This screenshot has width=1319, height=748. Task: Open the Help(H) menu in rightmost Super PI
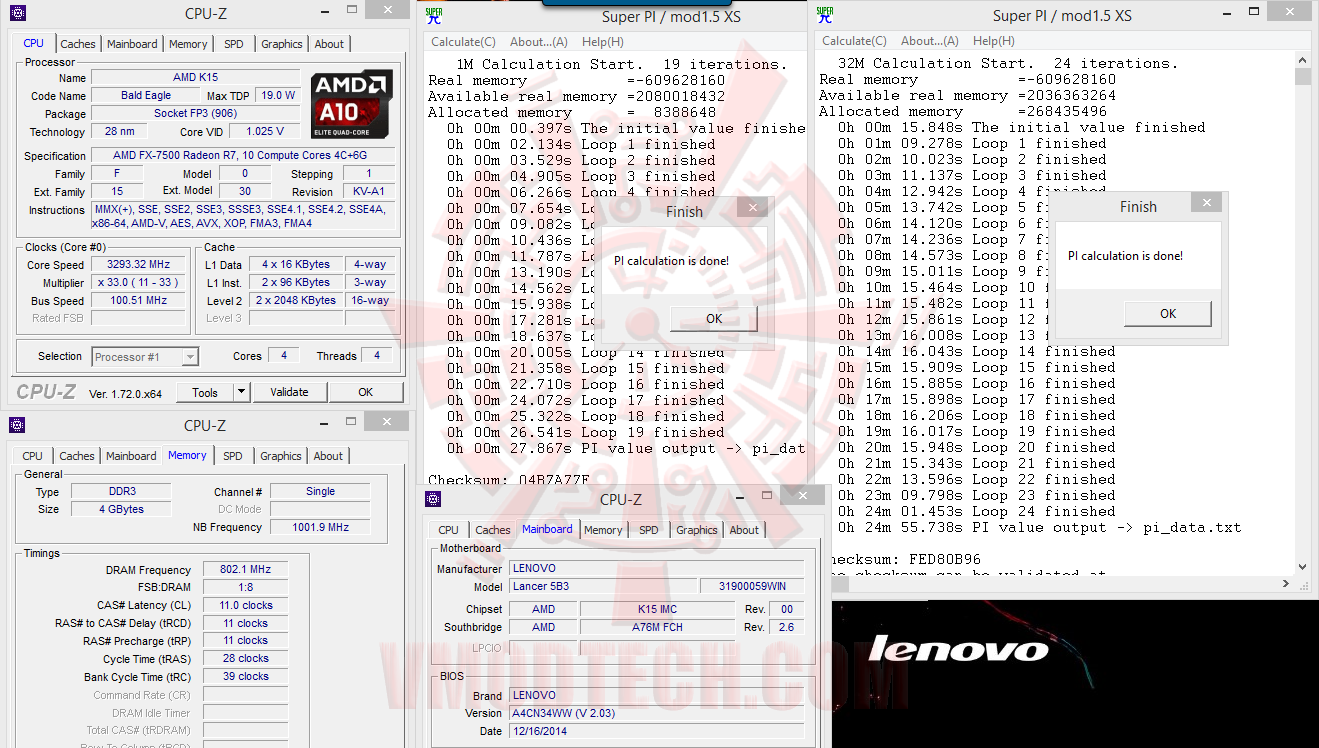995,41
